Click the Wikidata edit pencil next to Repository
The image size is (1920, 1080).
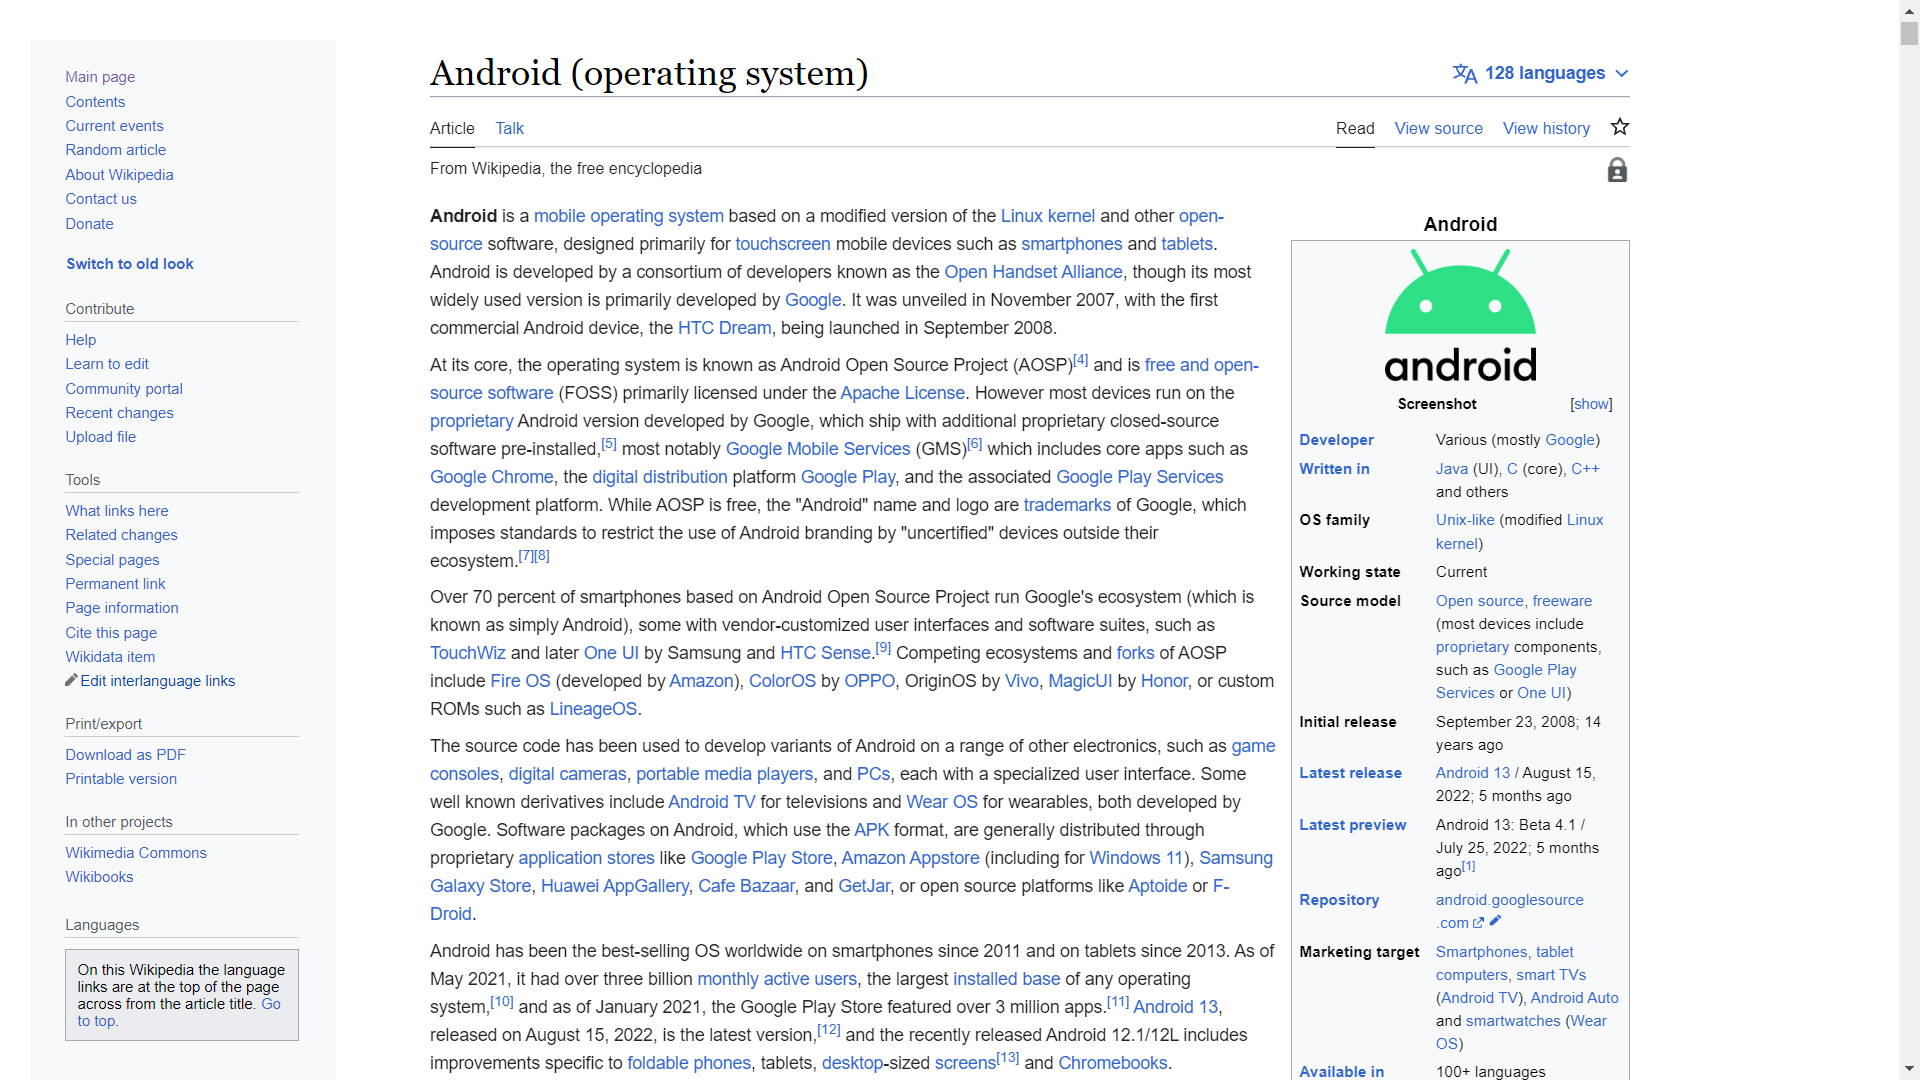(1495, 921)
